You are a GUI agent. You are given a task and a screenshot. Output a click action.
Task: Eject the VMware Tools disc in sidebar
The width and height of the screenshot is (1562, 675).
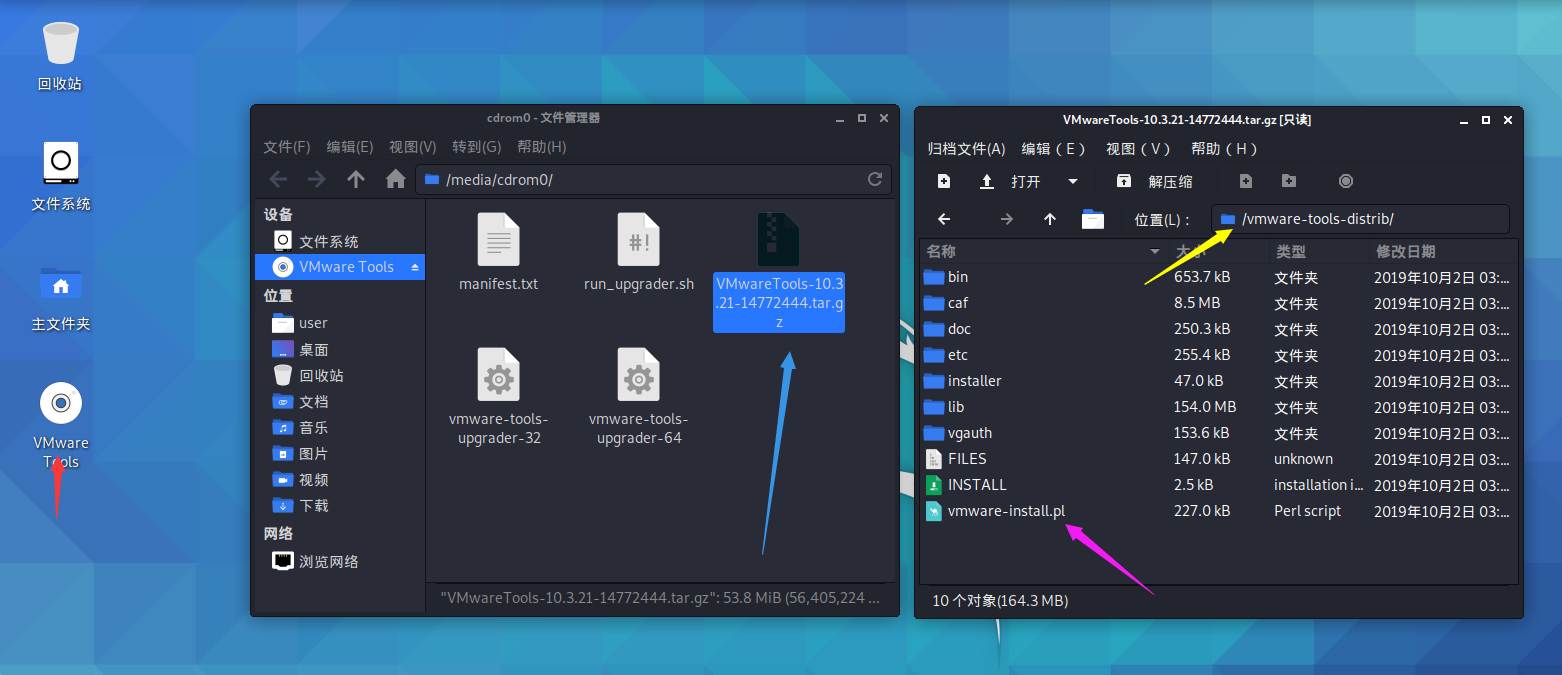coord(416,267)
